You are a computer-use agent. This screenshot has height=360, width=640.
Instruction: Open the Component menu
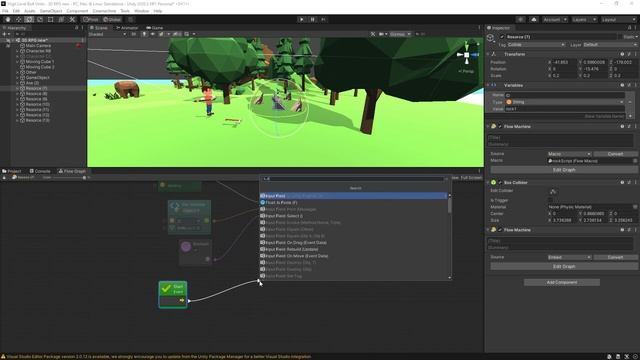(x=77, y=11)
